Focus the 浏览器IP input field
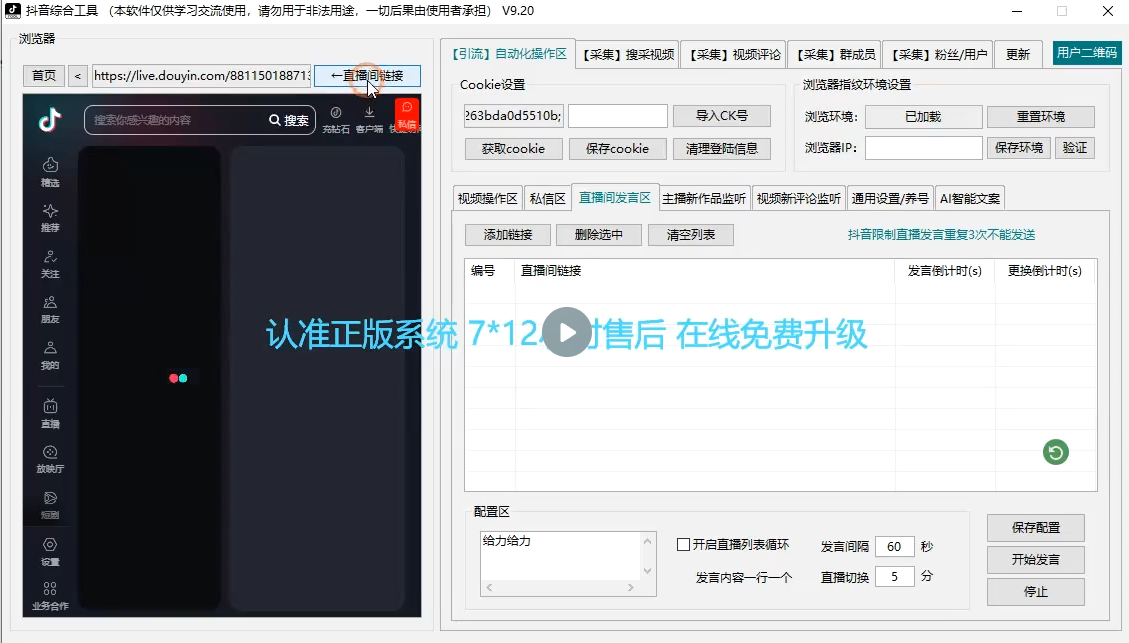Image resolution: width=1129 pixels, height=643 pixels. (x=923, y=148)
